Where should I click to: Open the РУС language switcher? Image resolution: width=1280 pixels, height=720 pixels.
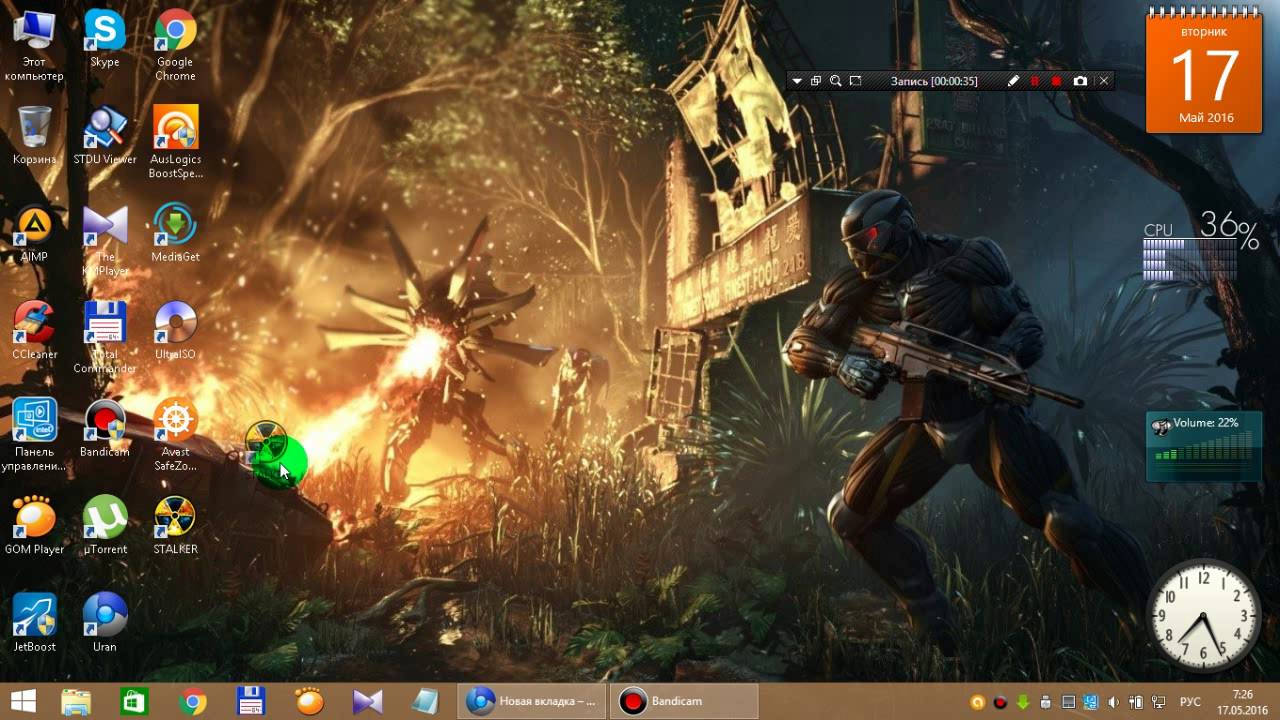tap(1190, 702)
